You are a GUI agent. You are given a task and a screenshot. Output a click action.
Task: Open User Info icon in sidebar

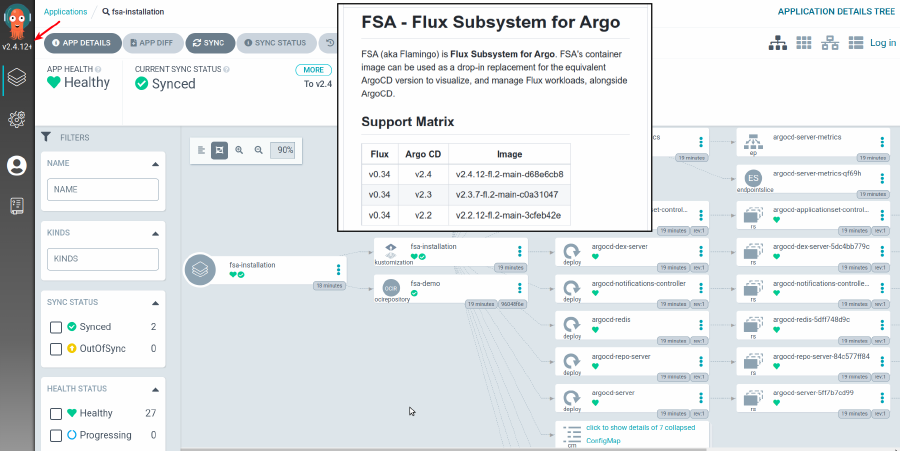tap(16, 165)
